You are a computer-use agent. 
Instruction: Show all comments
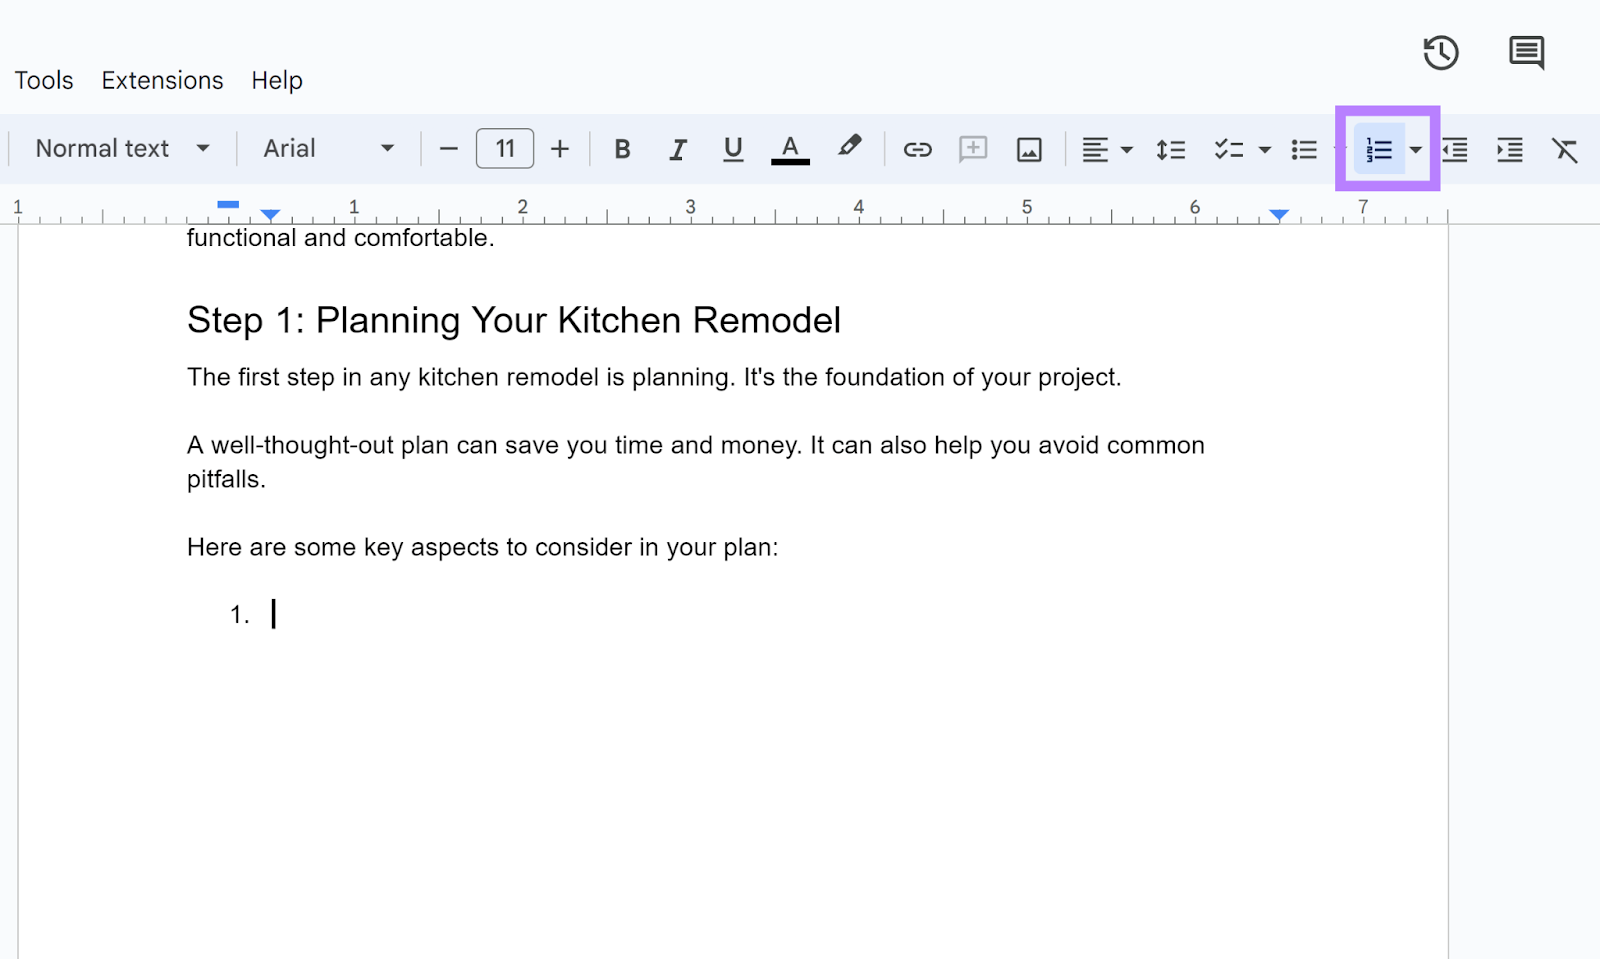click(1526, 53)
